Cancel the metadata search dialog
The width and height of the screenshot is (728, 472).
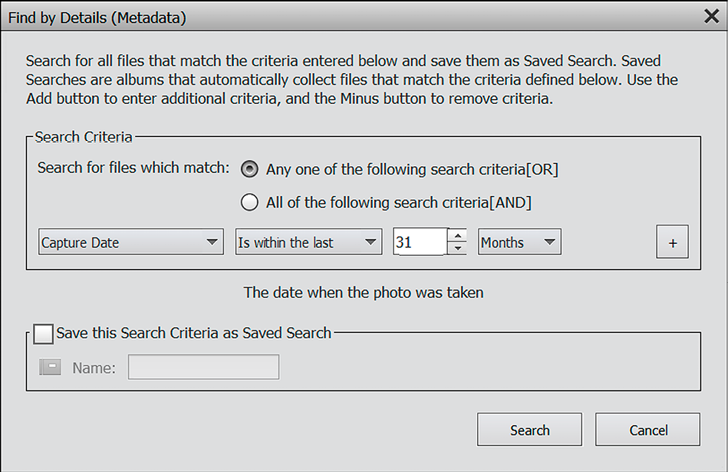coord(648,430)
